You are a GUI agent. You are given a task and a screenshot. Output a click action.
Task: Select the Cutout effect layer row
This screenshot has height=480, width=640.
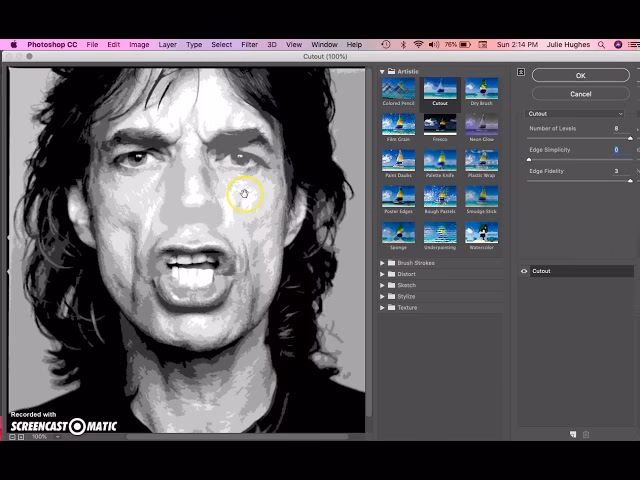581,271
